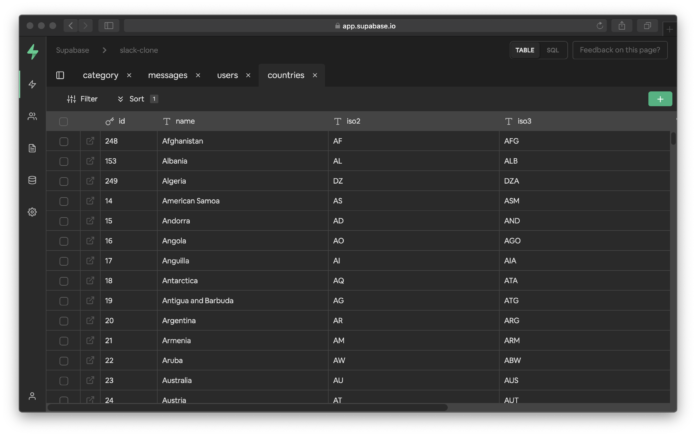This screenshot has height=436, width=696.
Task: Expand the Armenia row with its open icon
Action: [90, 341]
